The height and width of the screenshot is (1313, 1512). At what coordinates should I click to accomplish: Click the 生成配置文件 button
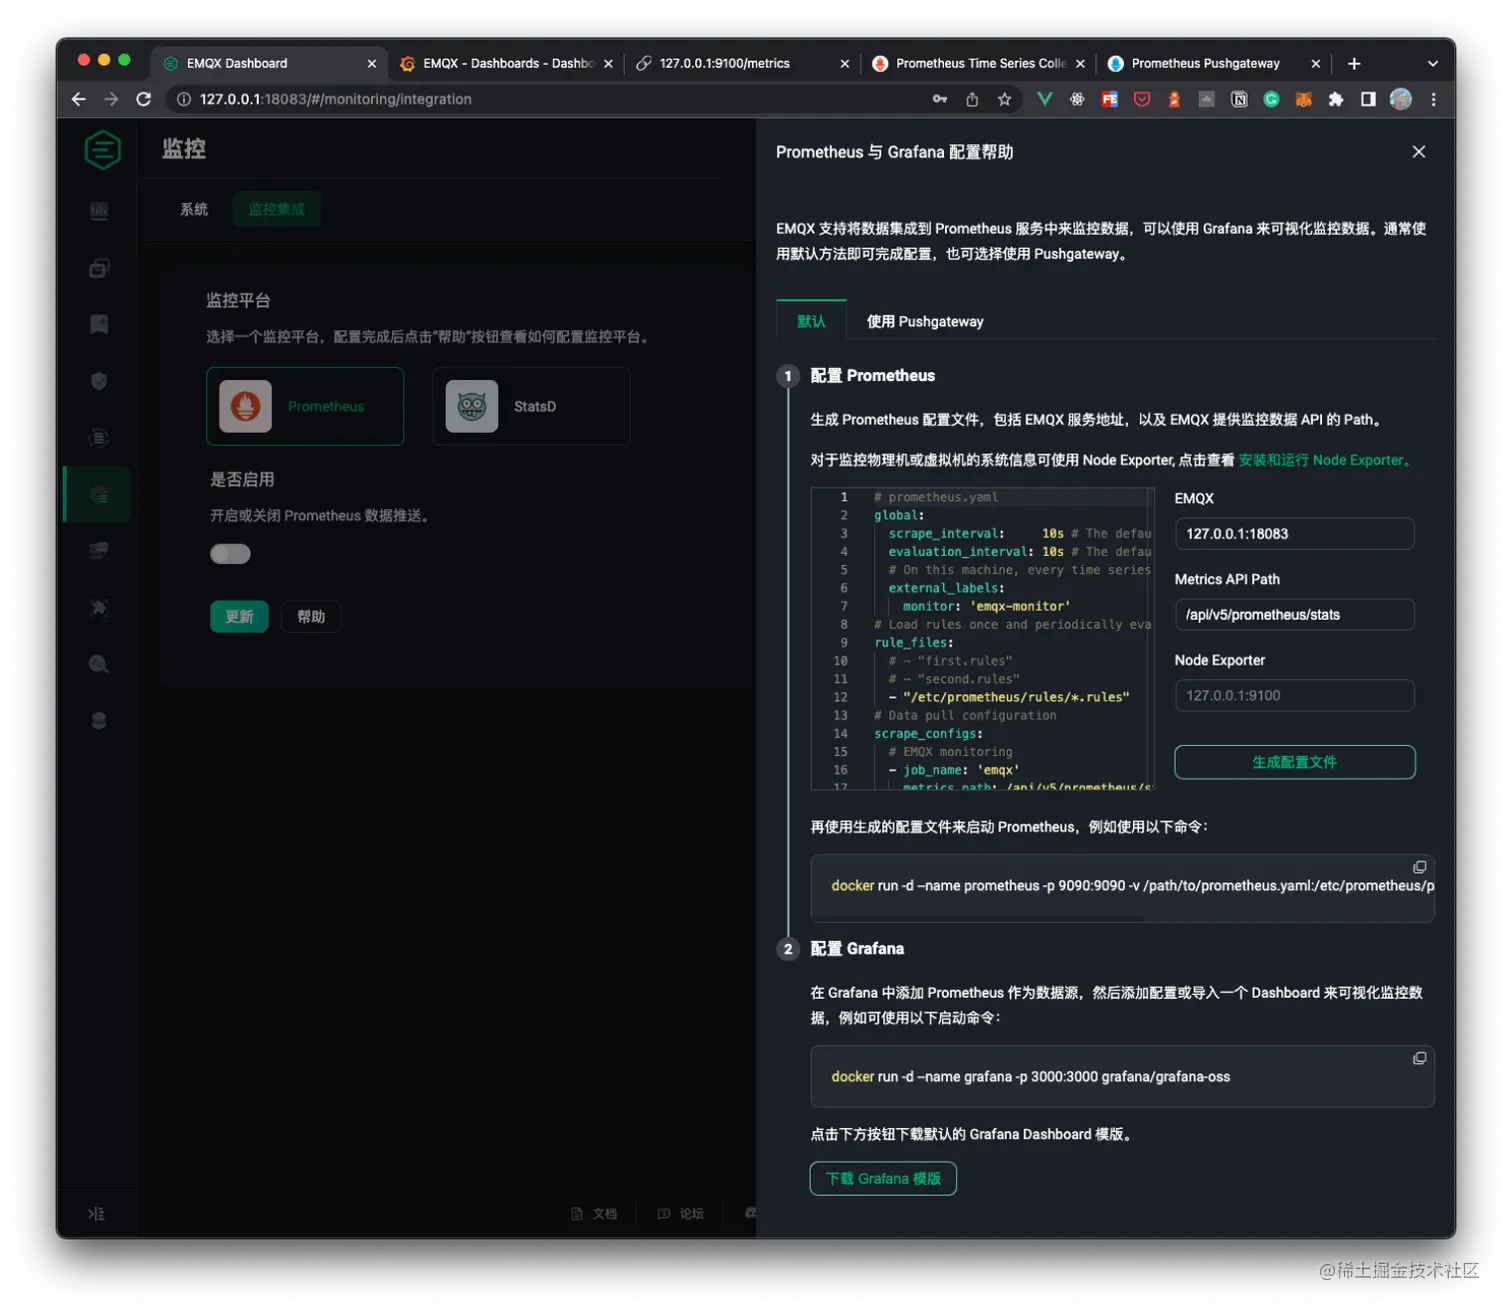(x=1294, y=762)
